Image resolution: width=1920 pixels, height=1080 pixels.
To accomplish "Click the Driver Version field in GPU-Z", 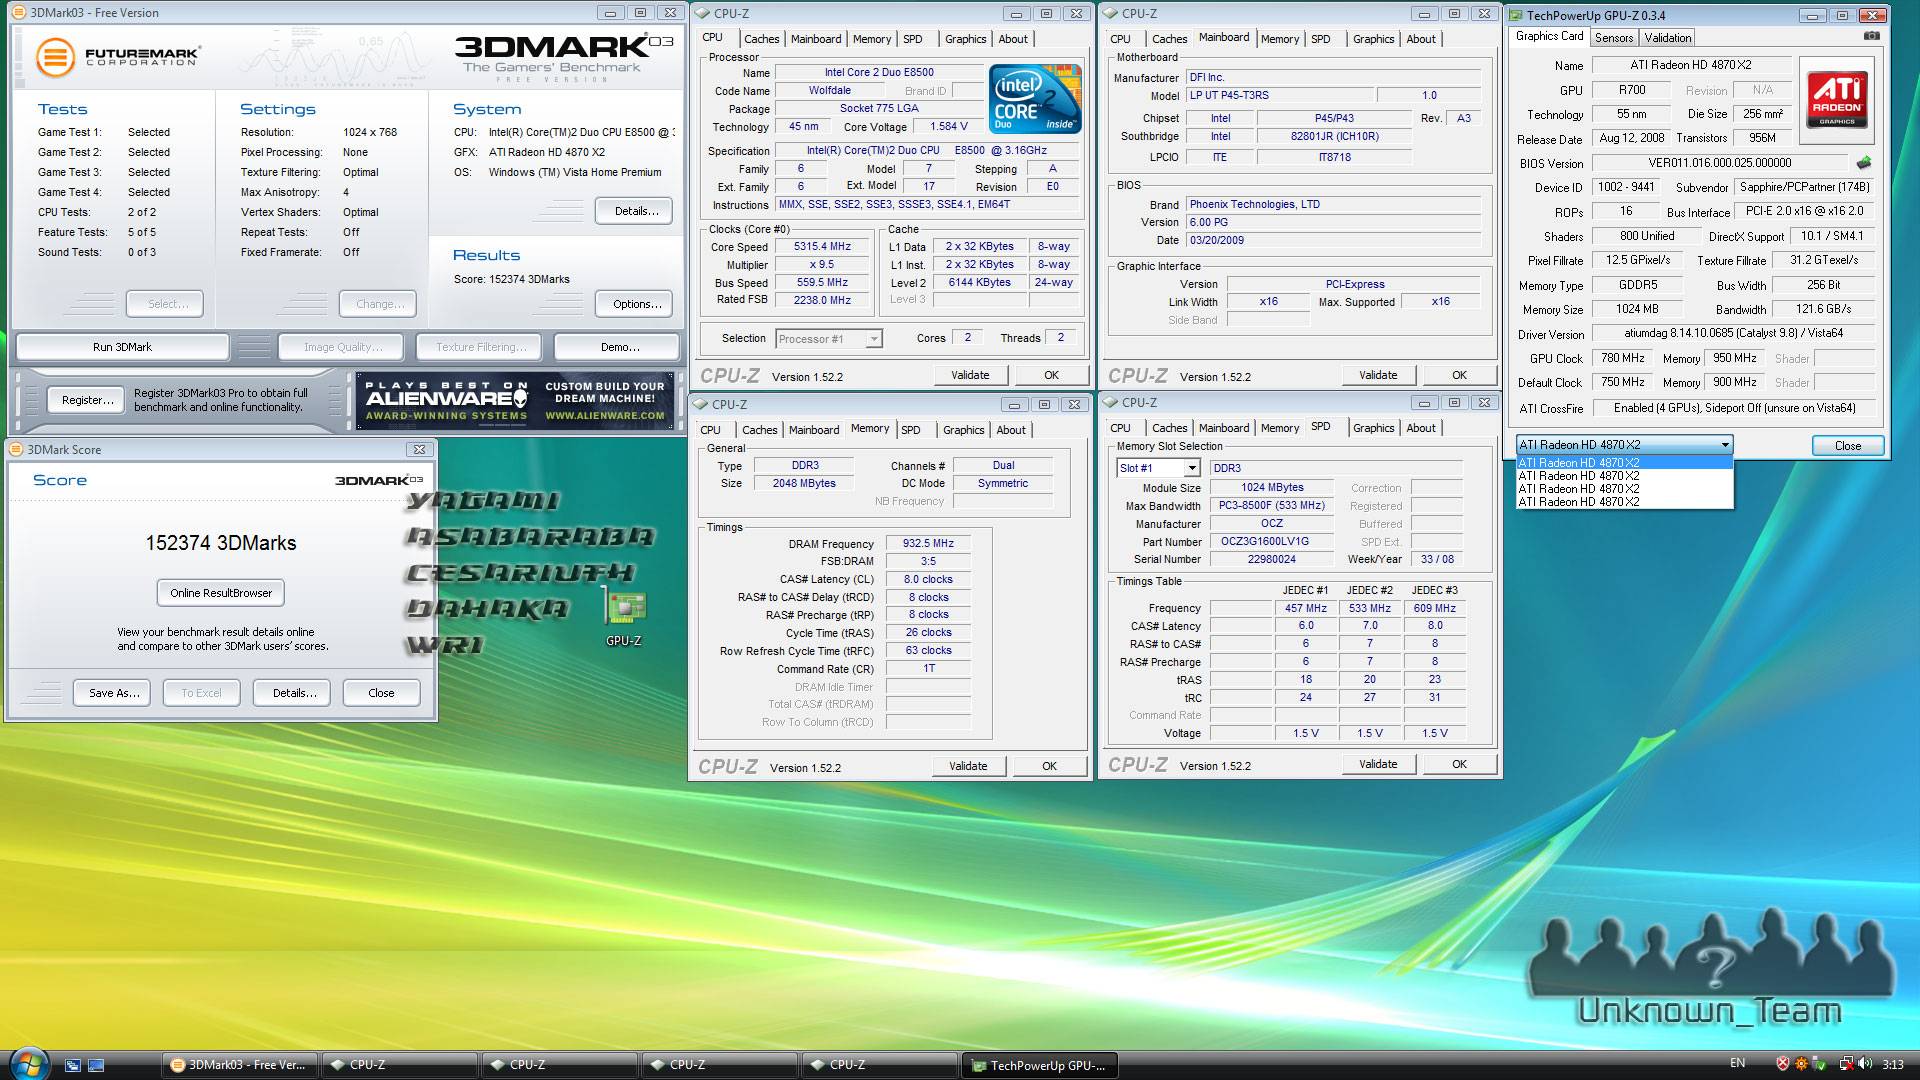I will 1733,333.
